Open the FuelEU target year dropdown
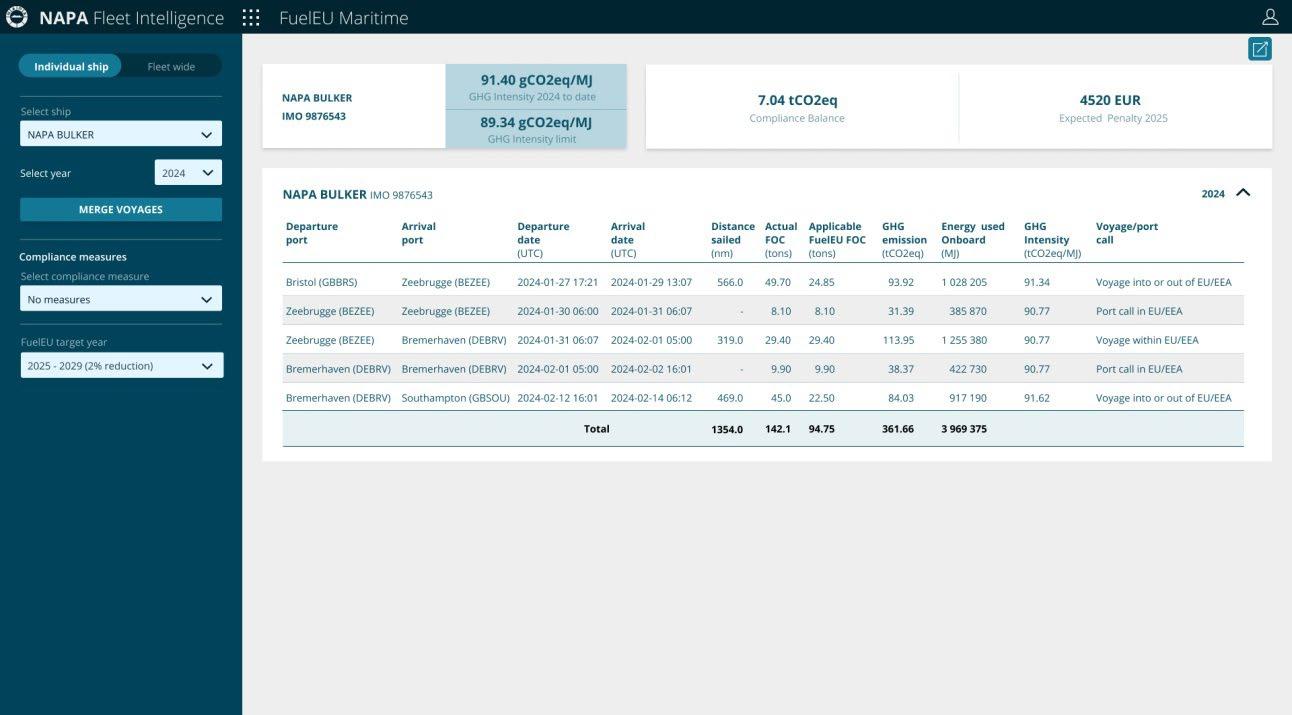 (x=121, y=366)
